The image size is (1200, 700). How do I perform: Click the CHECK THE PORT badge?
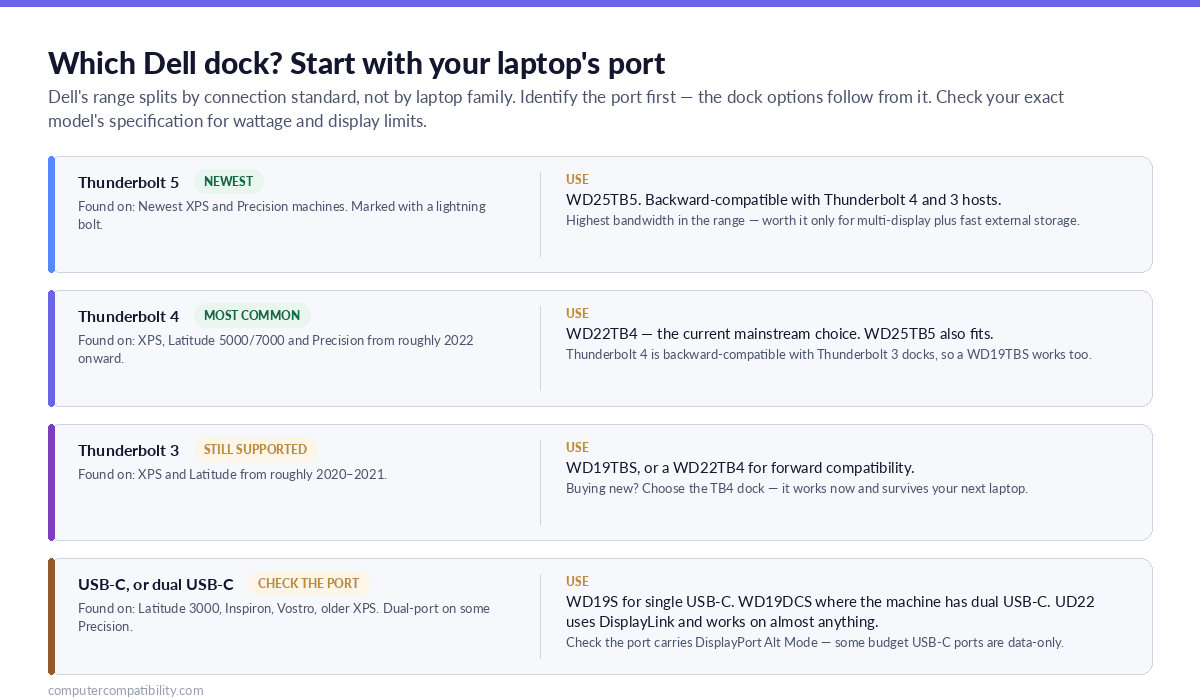click(x=309, y=584)
